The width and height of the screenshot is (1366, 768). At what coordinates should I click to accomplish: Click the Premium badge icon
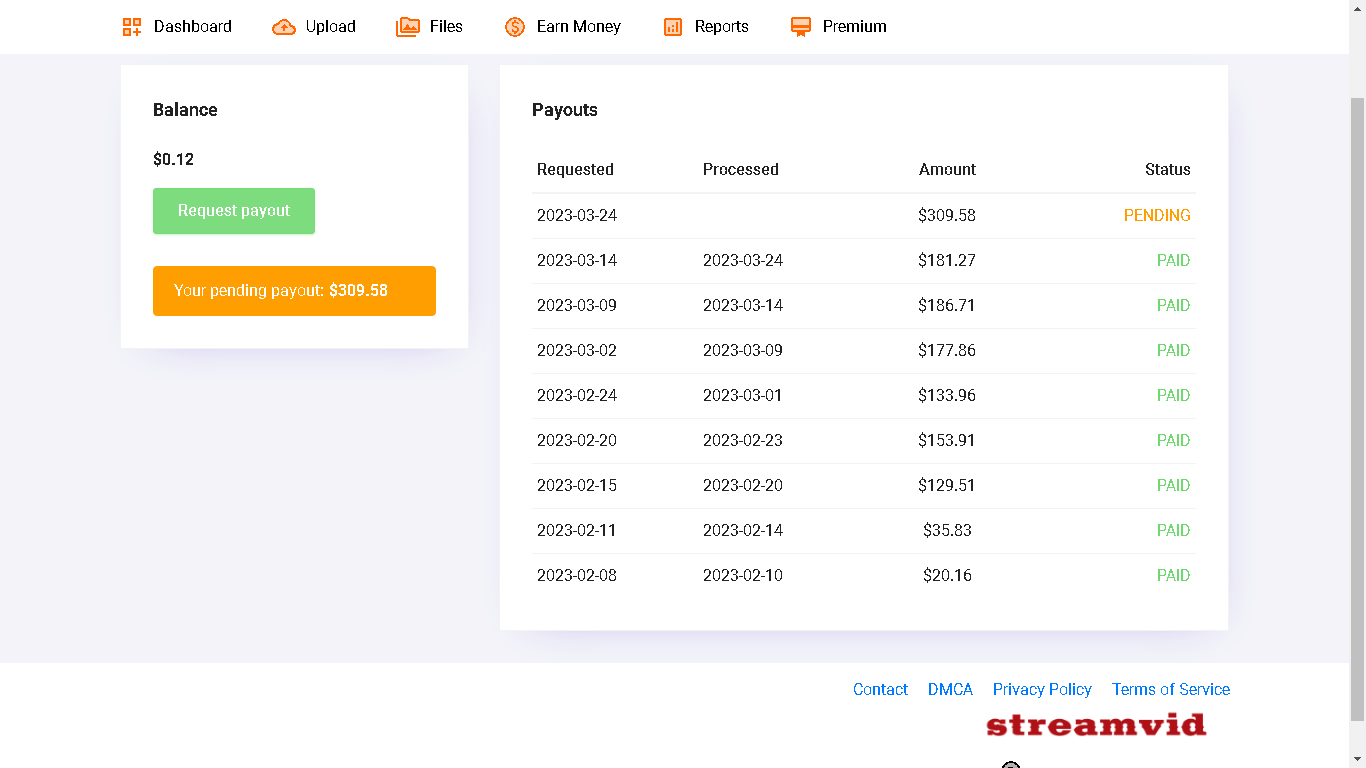click(x=801, y=27)
